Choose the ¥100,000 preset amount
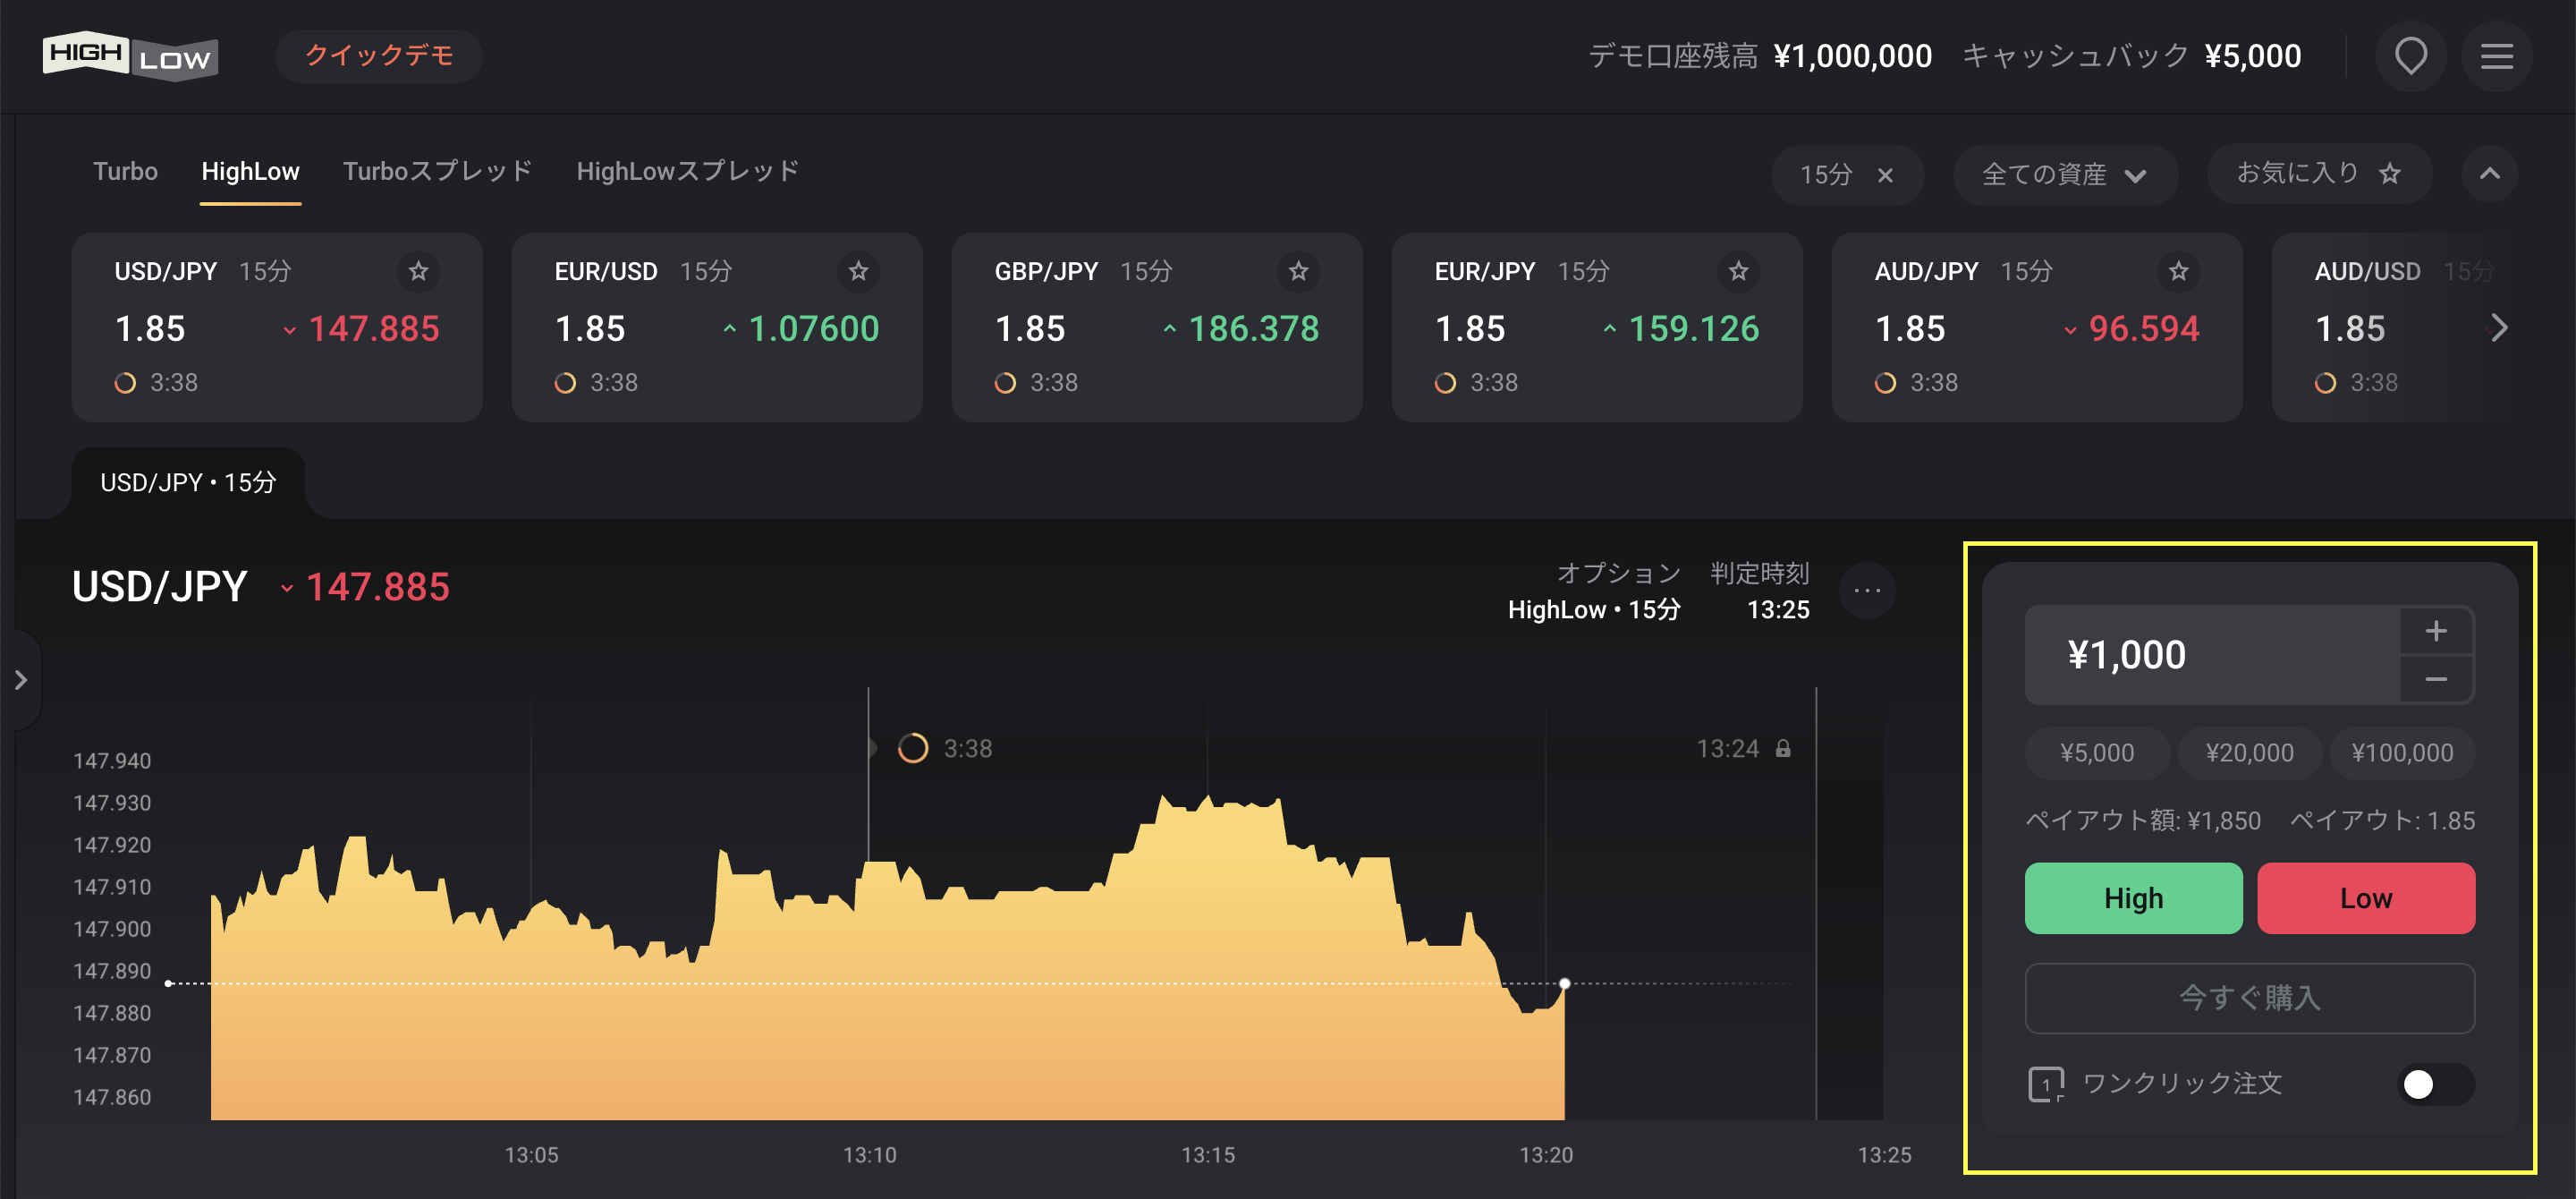The width and height of the screenshot is (2576, 1199). pos(2402,752)
